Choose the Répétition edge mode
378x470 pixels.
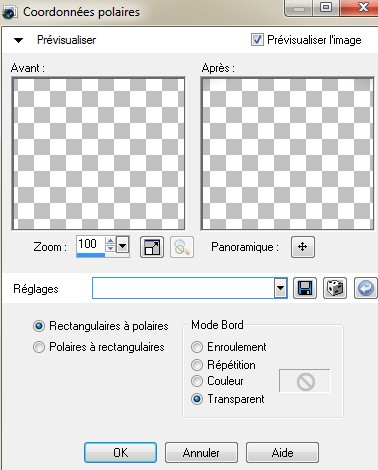[197, 365]
